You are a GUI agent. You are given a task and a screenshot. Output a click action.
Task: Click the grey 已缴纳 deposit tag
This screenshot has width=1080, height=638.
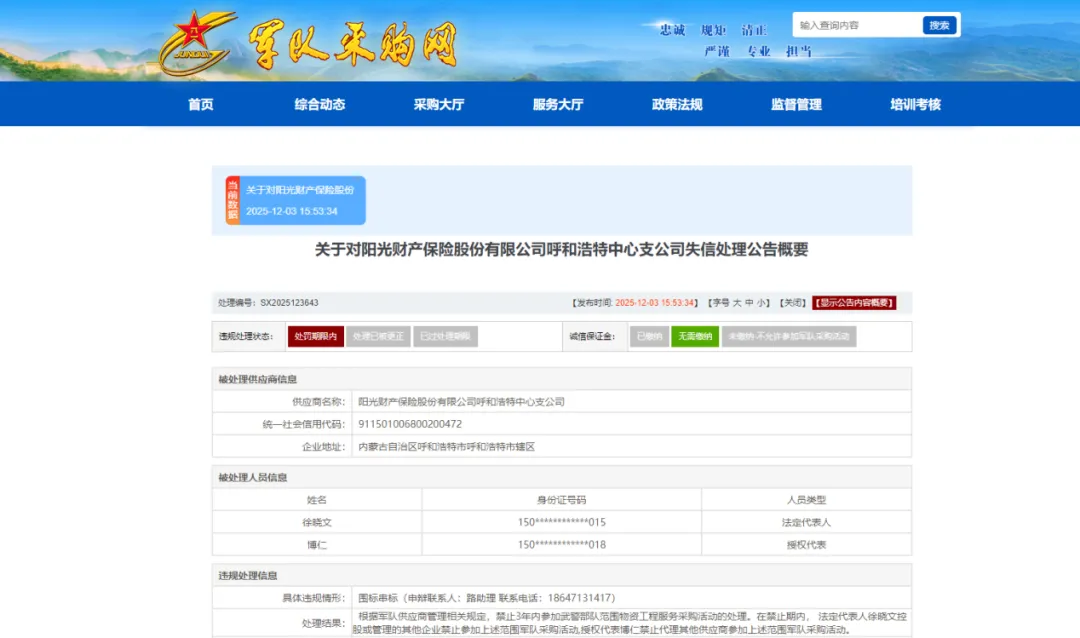click(650, 336)
